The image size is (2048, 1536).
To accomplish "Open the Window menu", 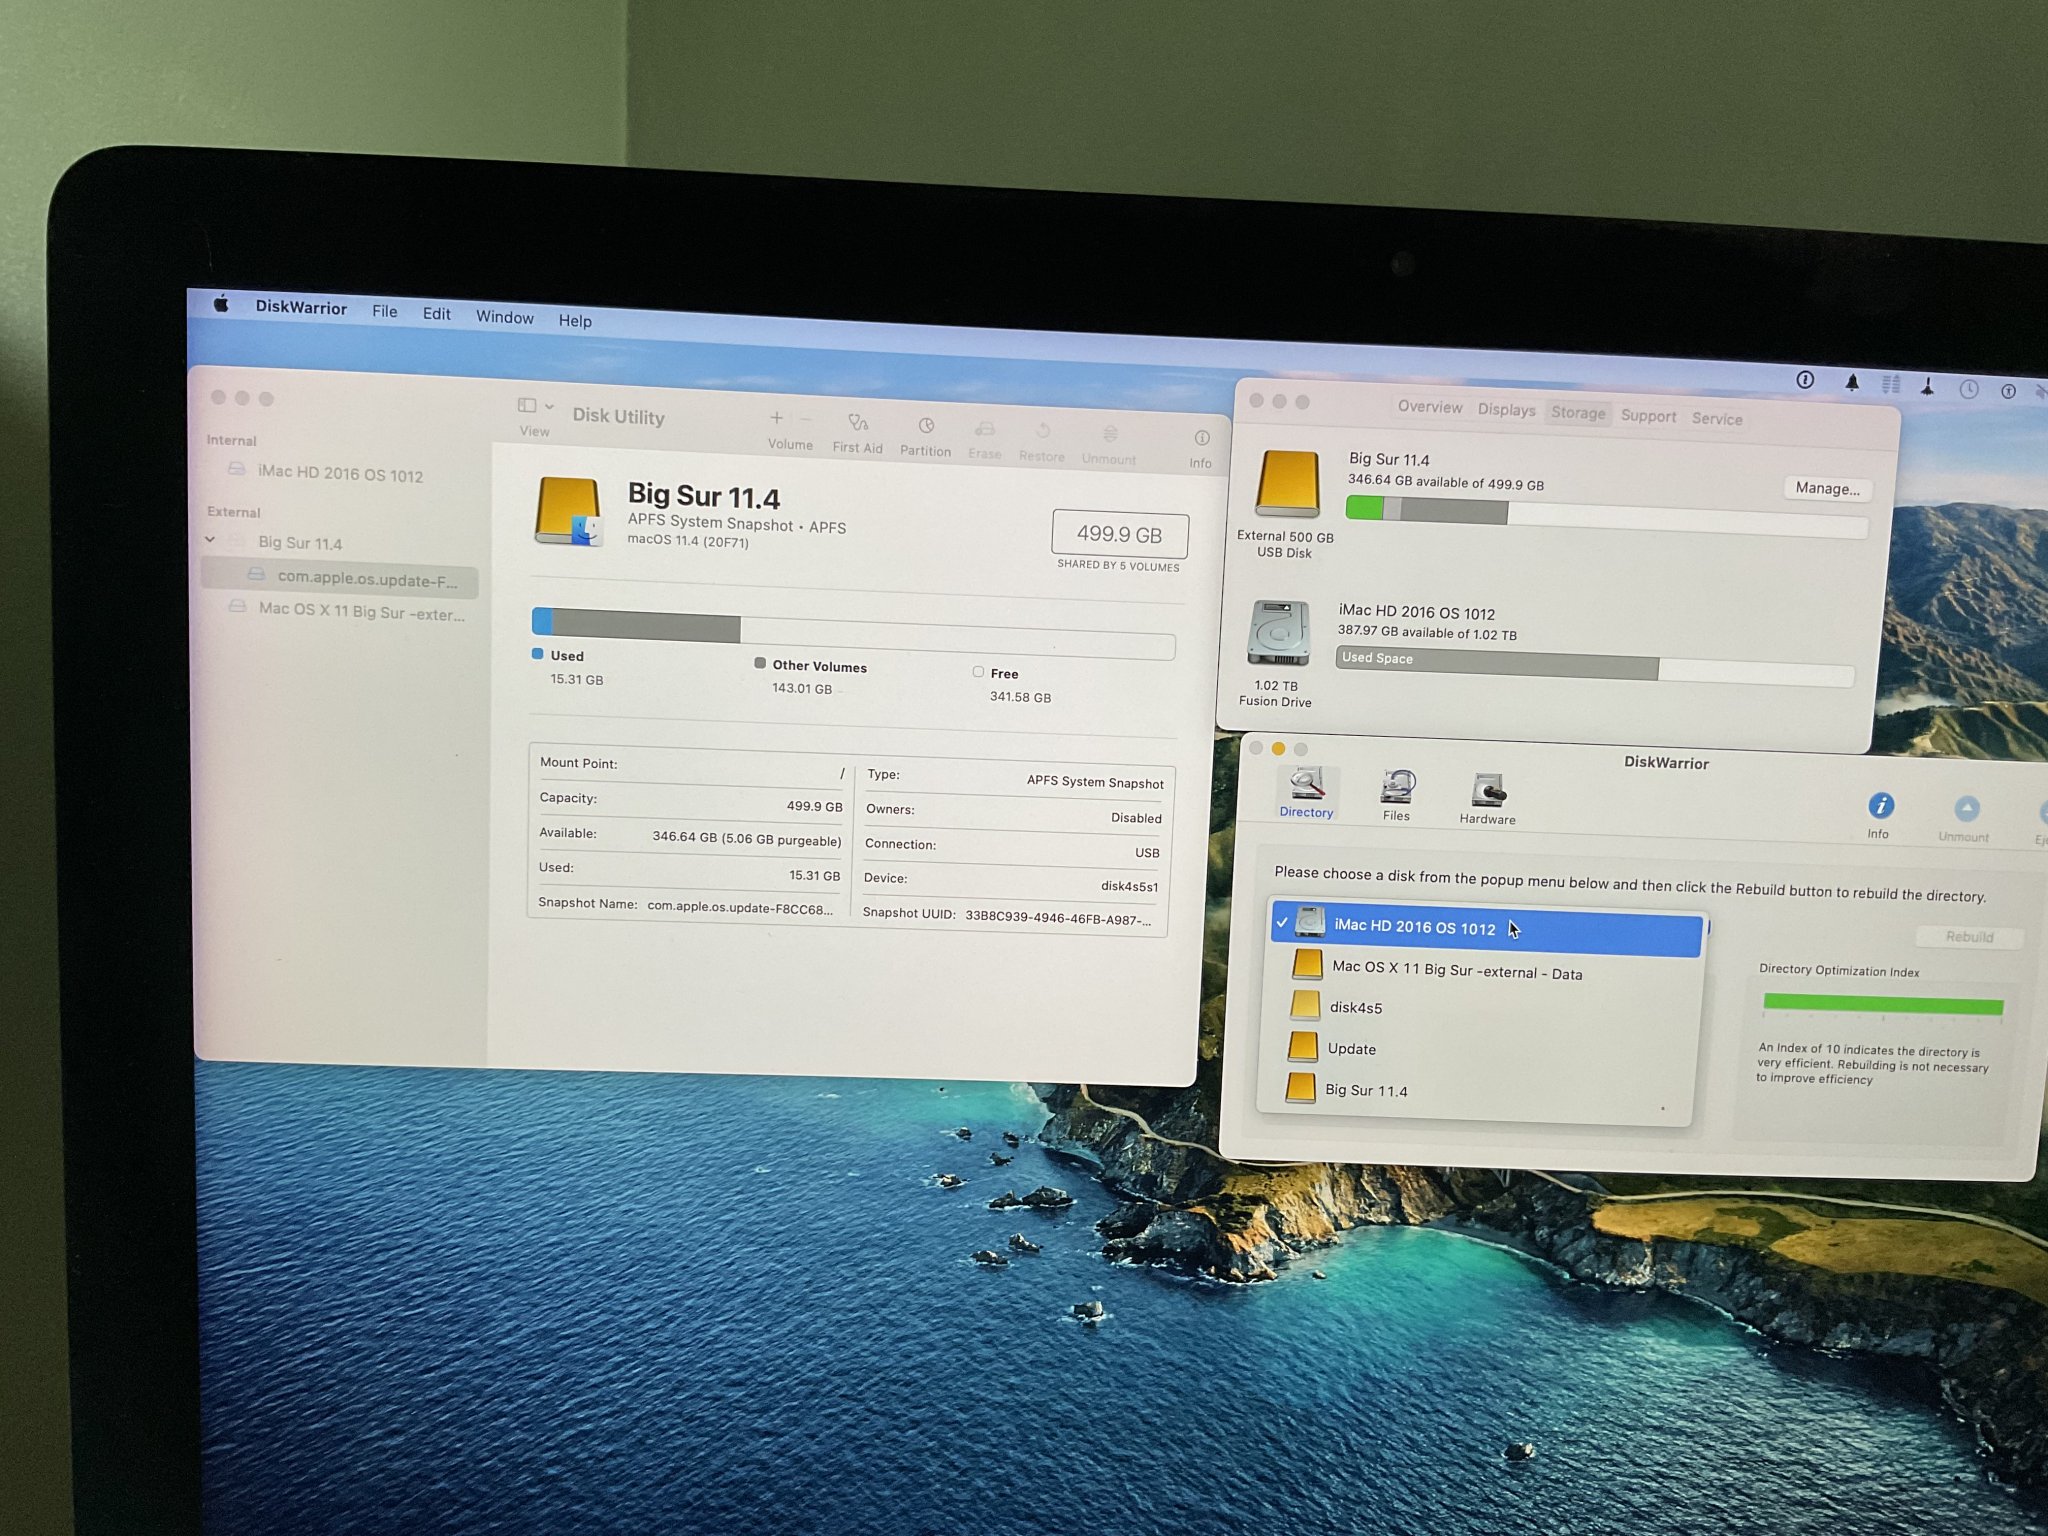I will tap(505, 317).
